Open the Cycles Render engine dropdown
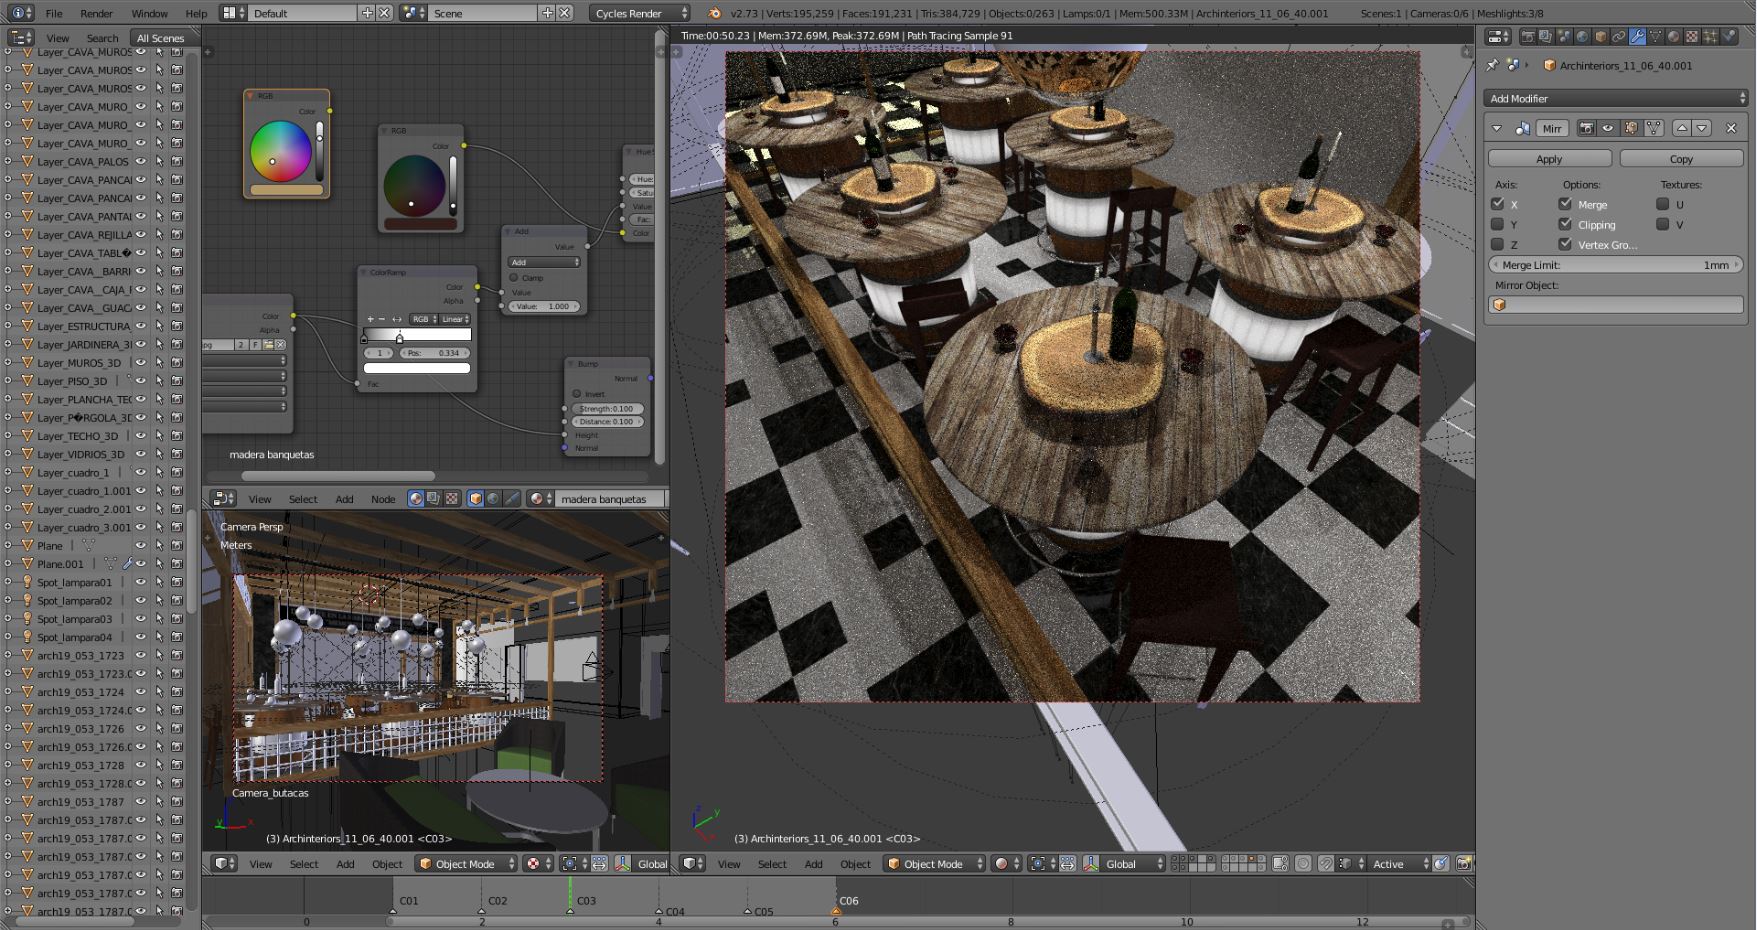This screenshot has width=1757, height=930. pyautogui.click(x=640, y=13)
